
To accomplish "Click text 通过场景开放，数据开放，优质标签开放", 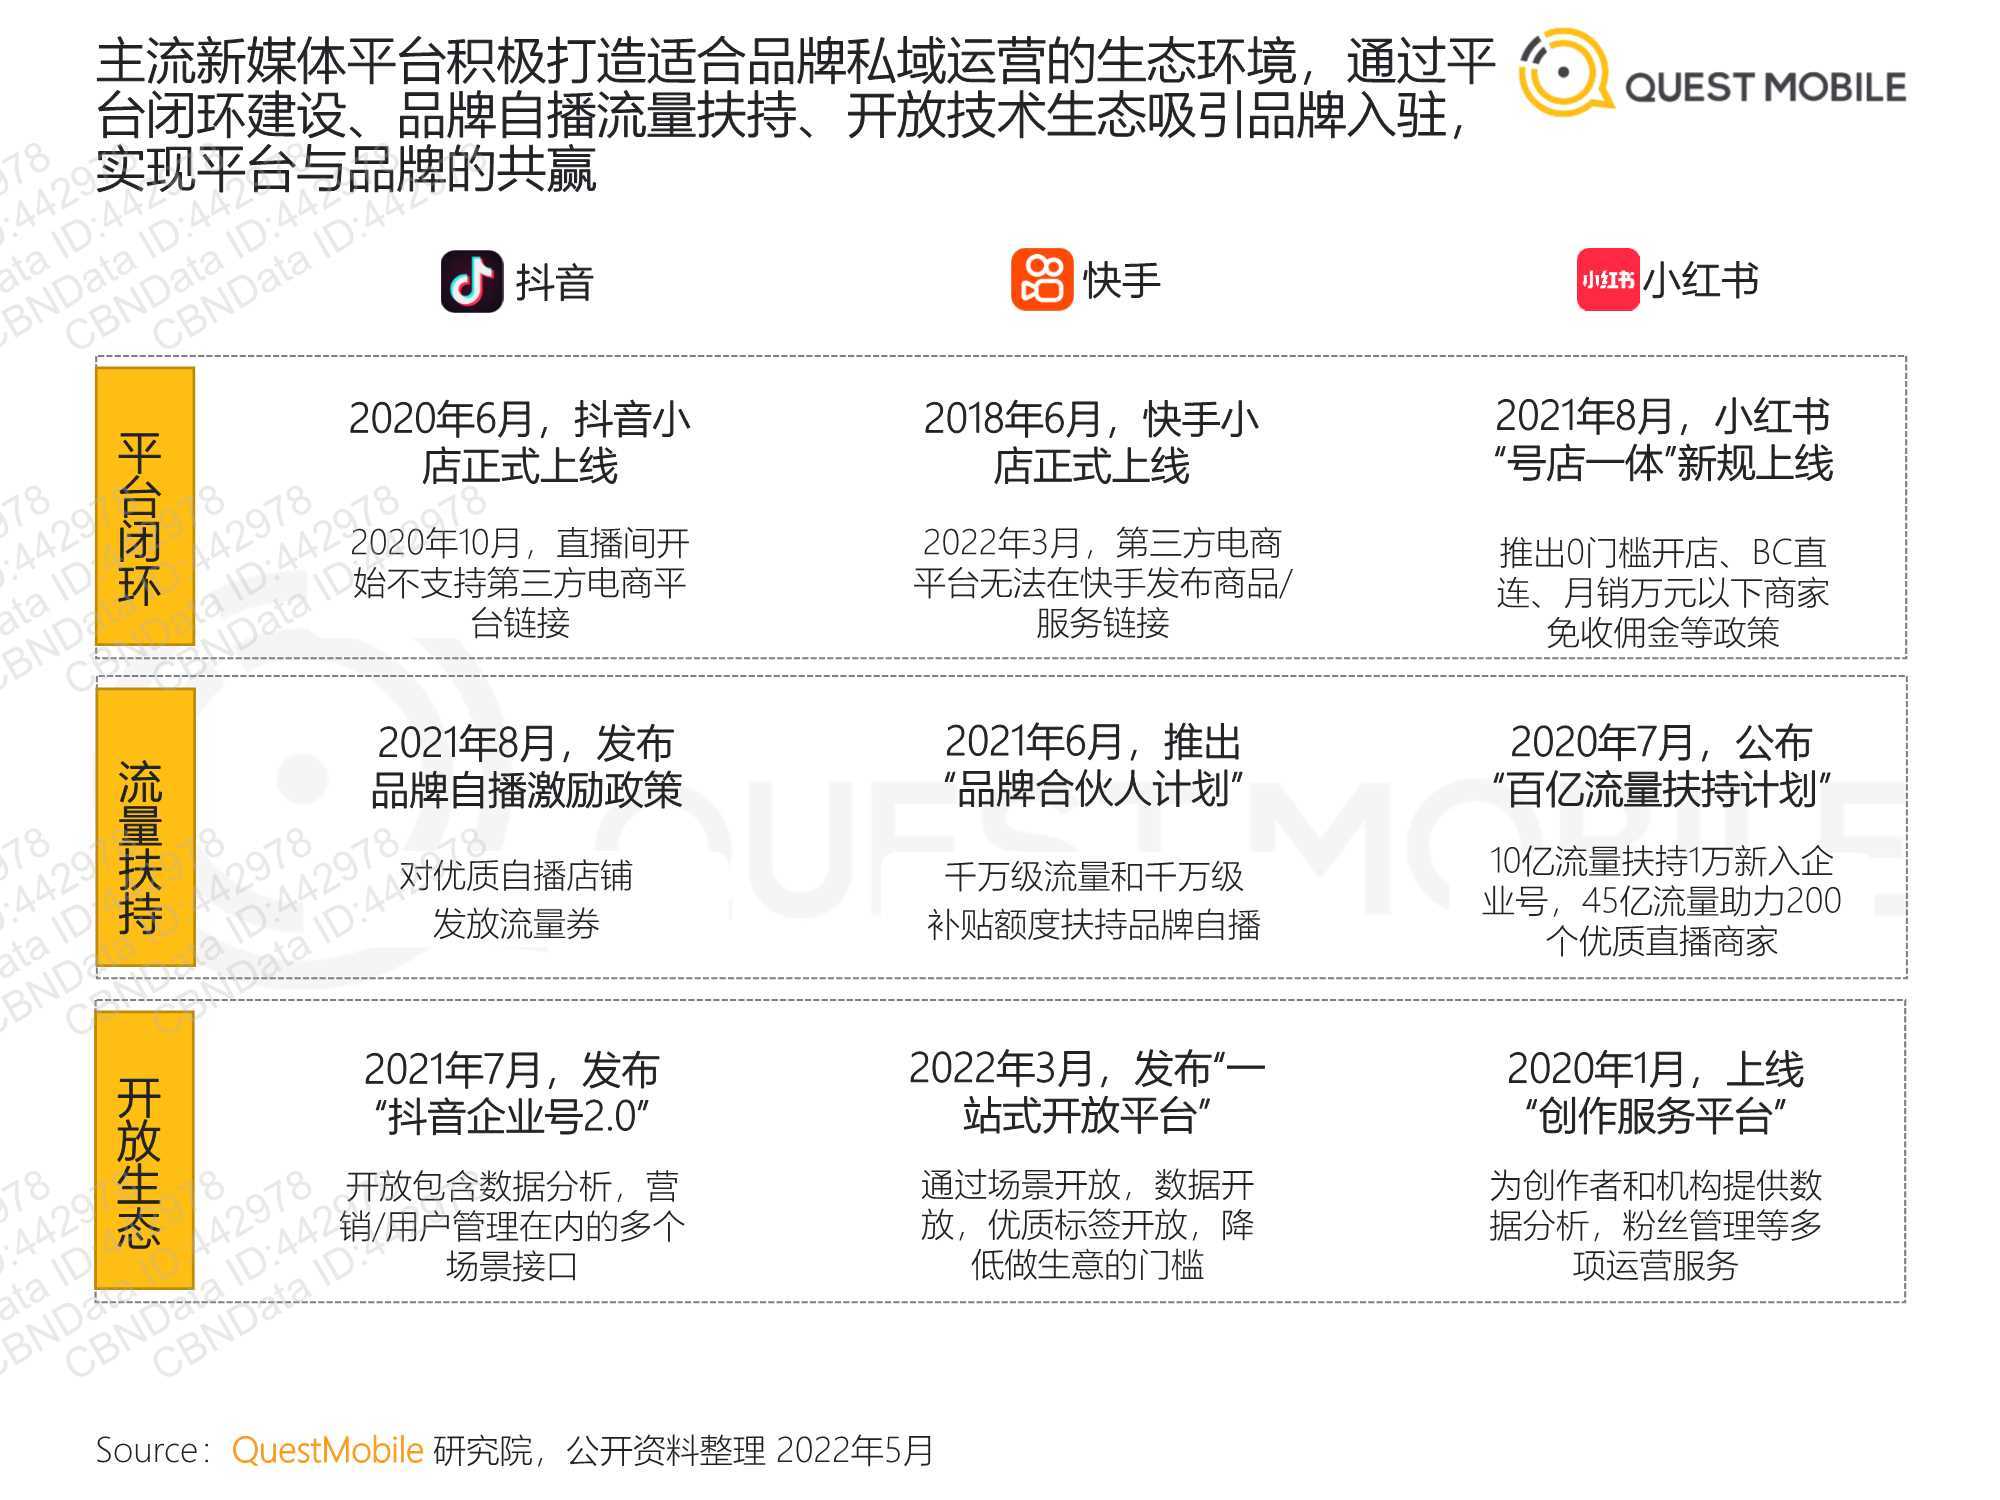I will tap(1087, 1225).
